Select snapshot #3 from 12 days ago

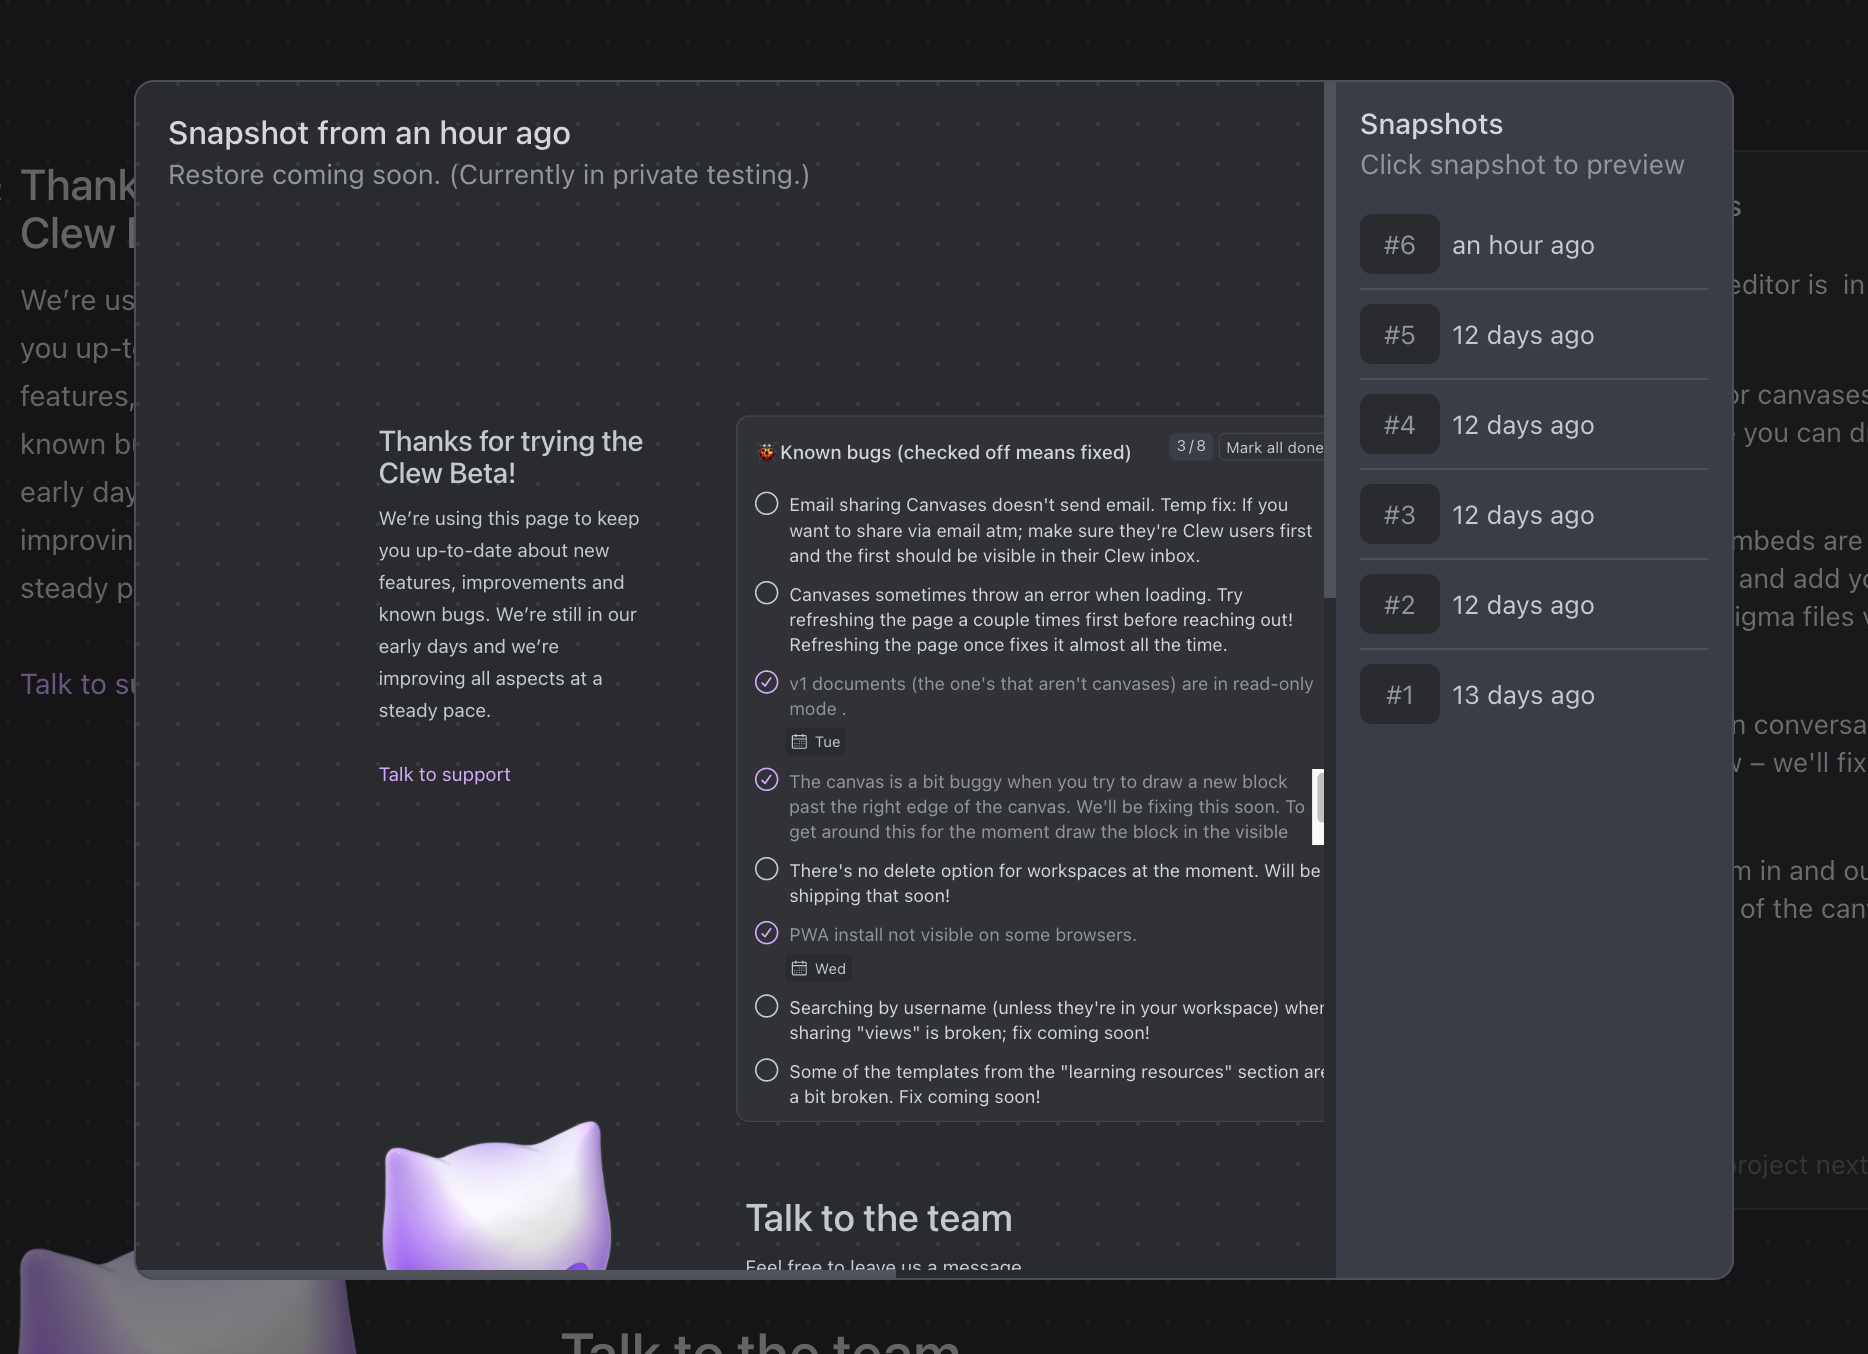[1533, 515]
